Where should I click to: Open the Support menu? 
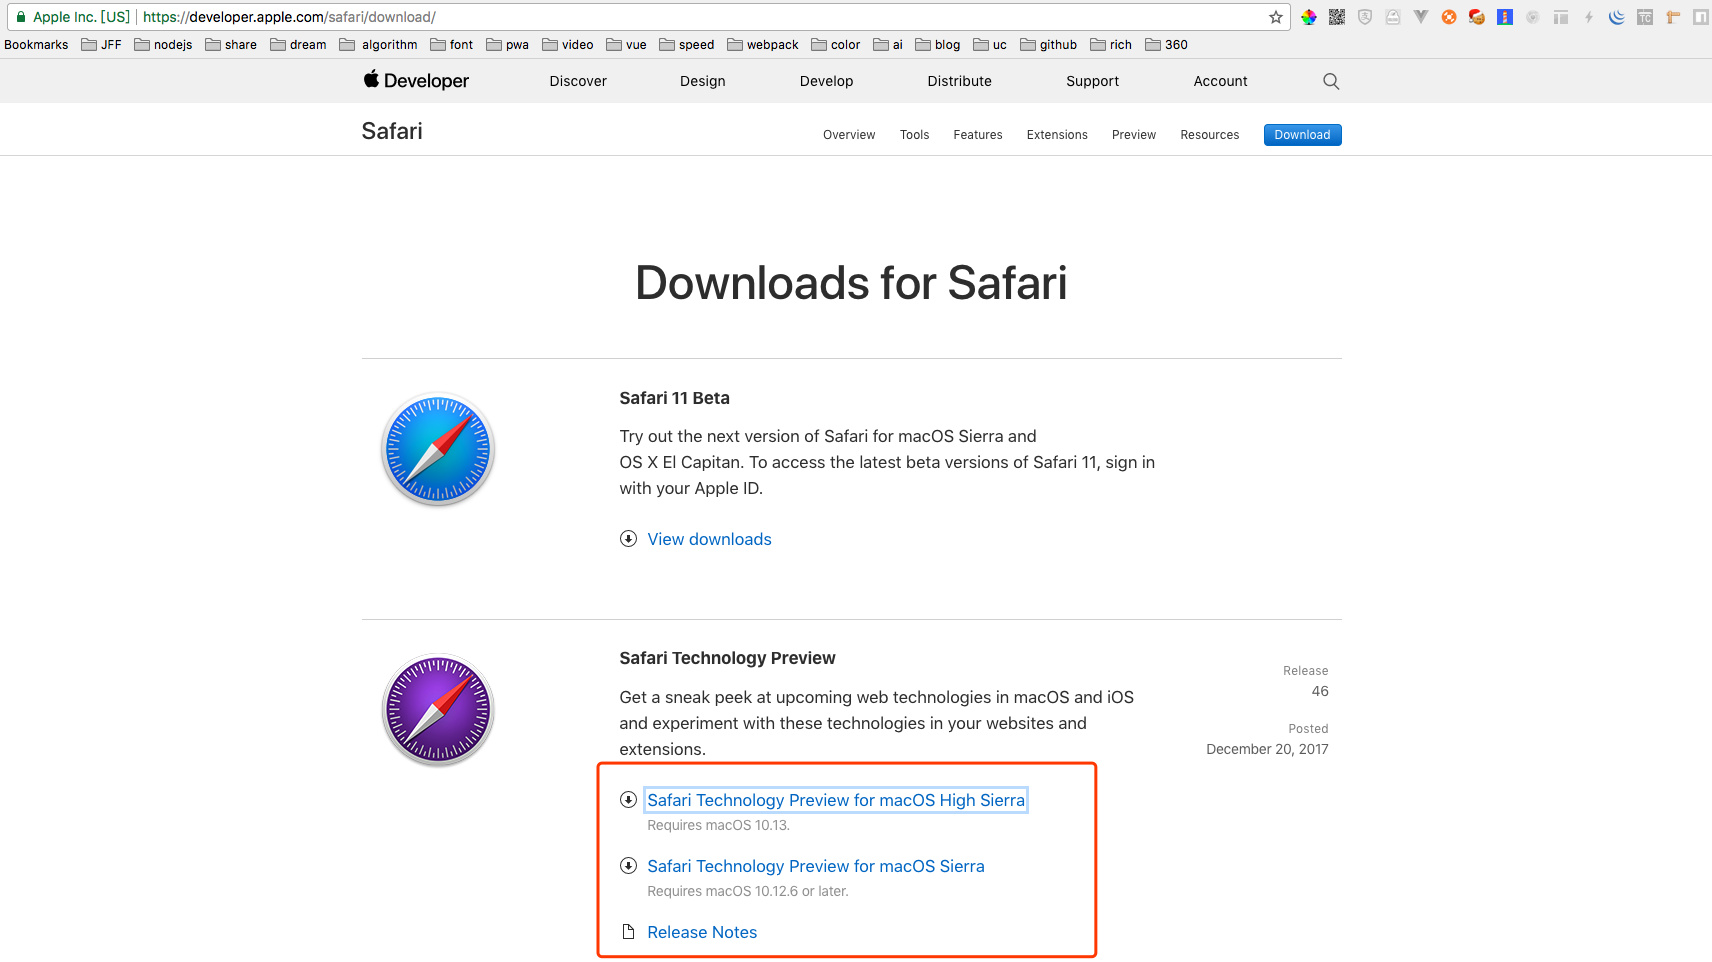[1093, 81]
